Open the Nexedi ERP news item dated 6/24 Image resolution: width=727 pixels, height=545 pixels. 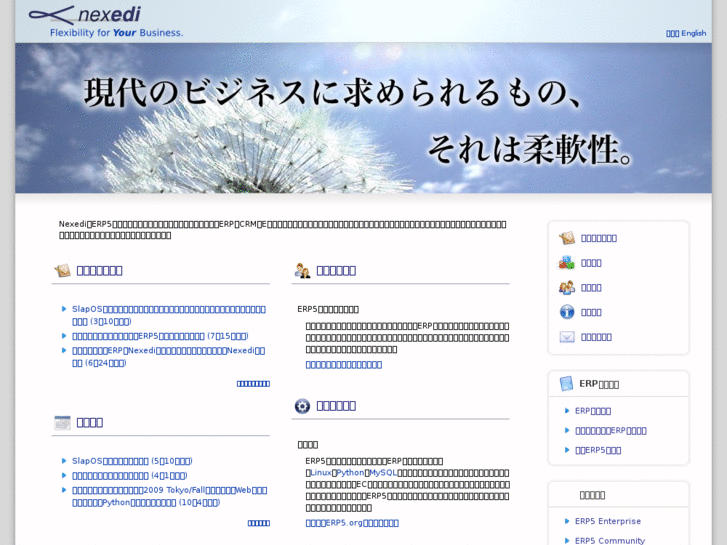click(x=168, y=357)
